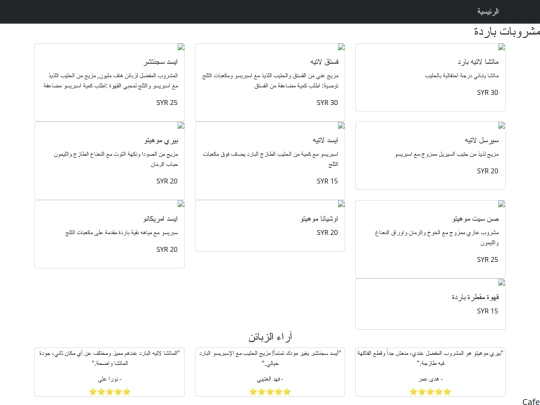Click SYR 15 price on قهوة مقطرة باردة card
This screenshot has width=540, height=405.
(487, 311)
